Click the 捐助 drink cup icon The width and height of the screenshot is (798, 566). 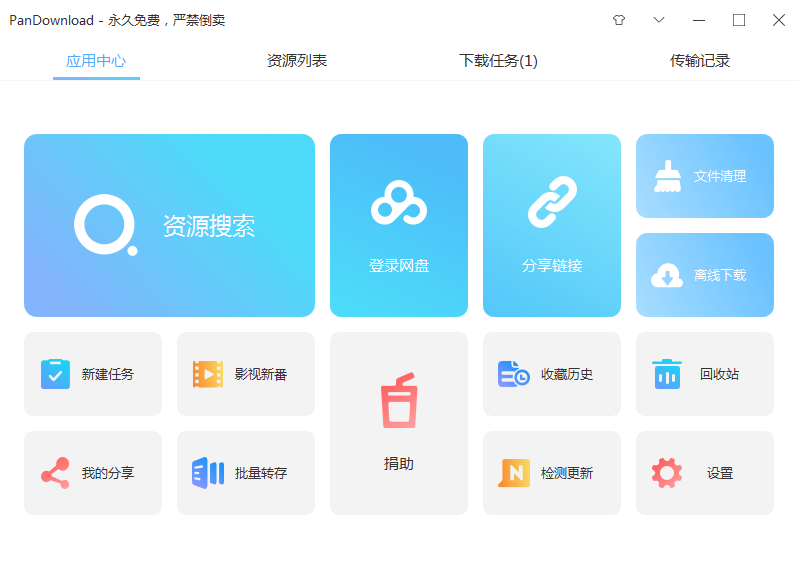pos(400,401)
